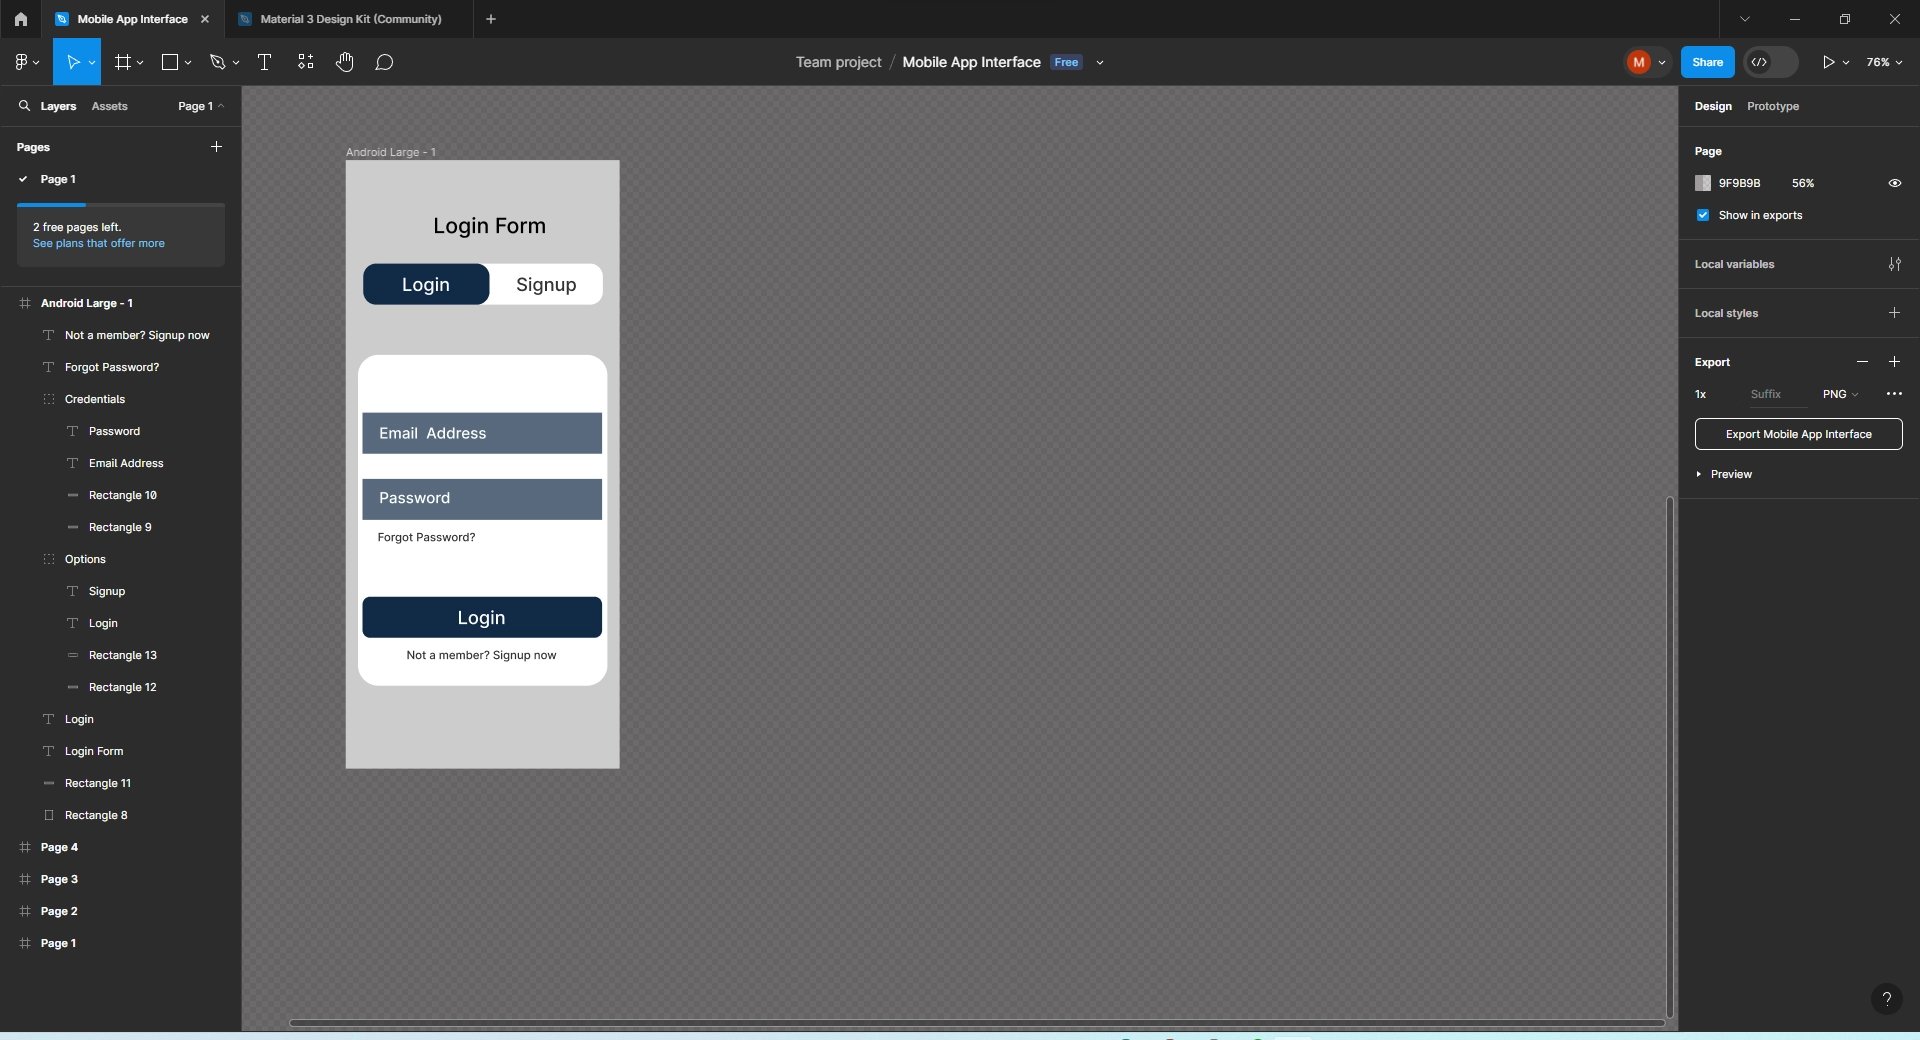Switch to the Assets tab
1920x1040 pixels.
pos(109,106)
